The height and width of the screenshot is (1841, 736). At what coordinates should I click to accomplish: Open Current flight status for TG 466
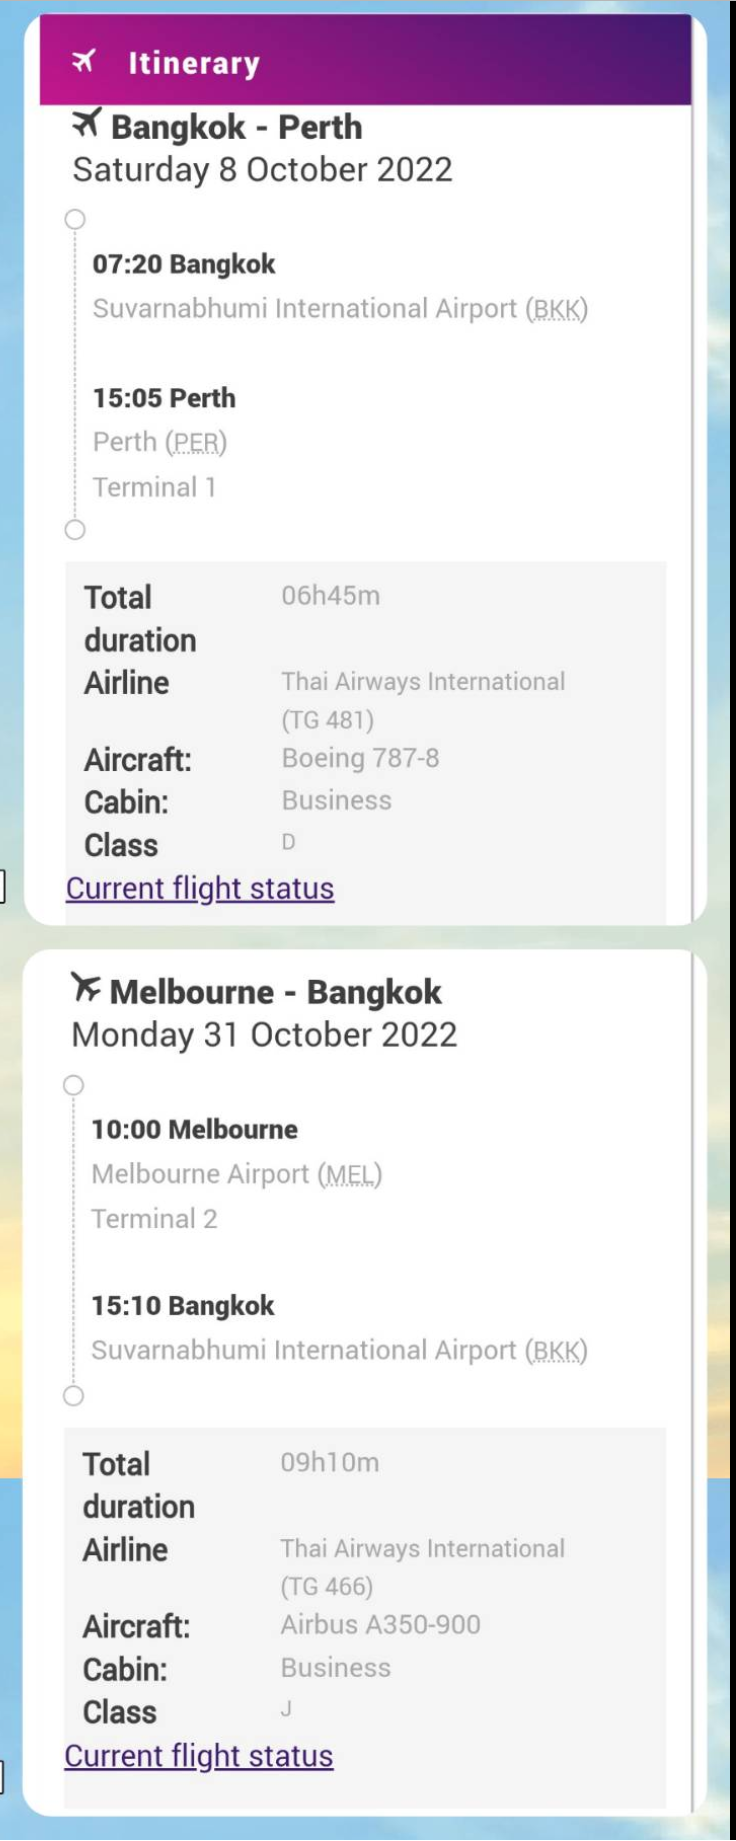click(x=199, y=1755)
